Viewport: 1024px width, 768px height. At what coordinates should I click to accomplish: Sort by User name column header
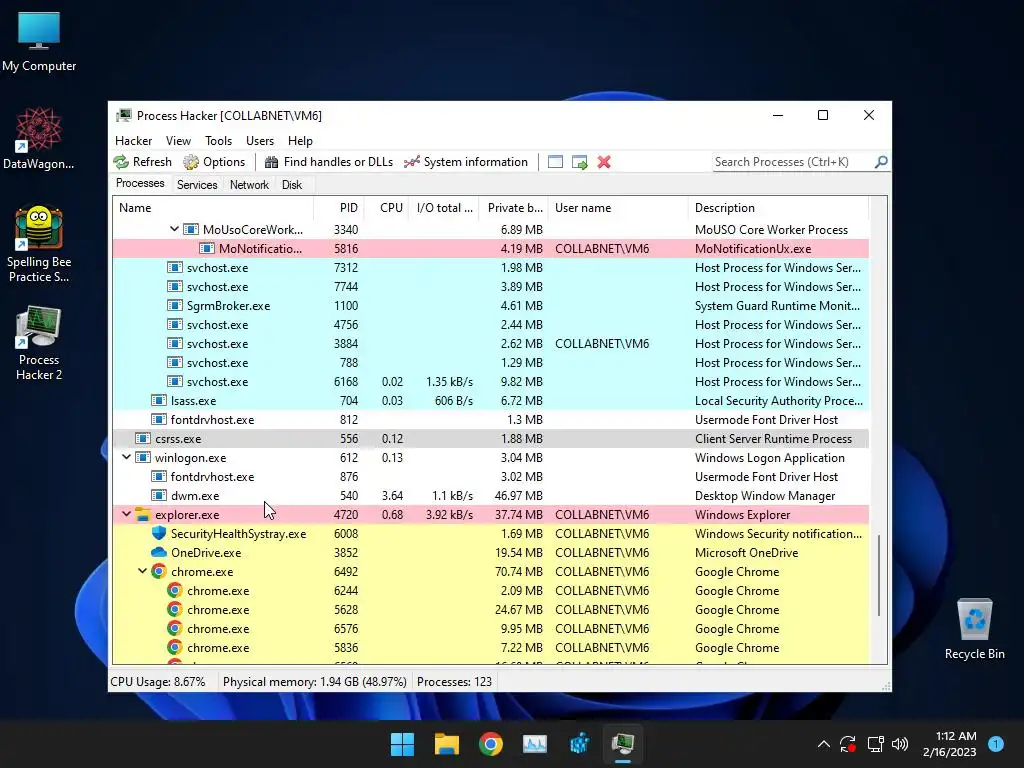(618, 208)
